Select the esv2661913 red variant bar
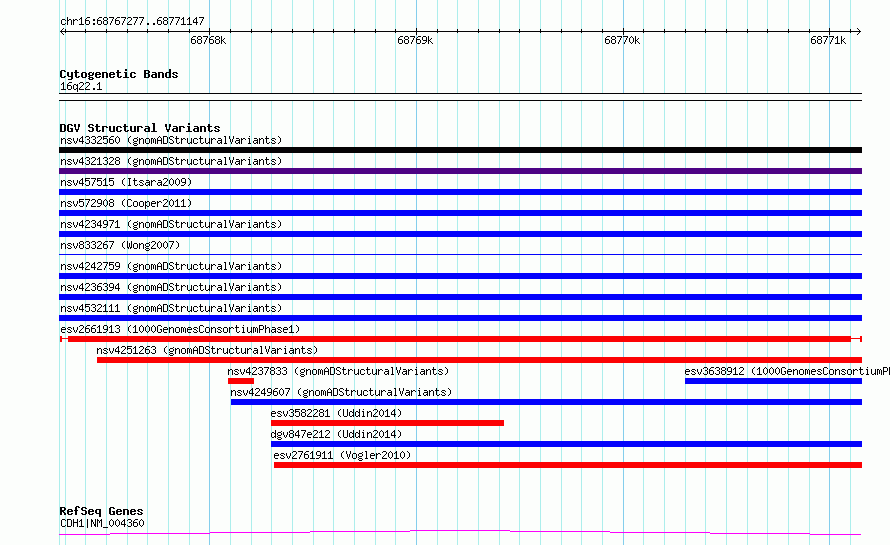Screen dimensions: 890x545 460,339
